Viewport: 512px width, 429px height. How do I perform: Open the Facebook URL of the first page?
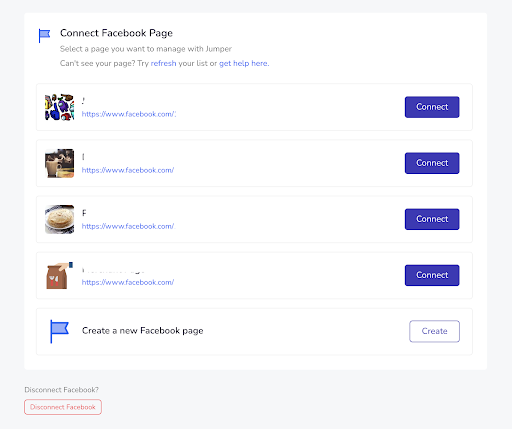pyautogui.click(x=129, y=114)
